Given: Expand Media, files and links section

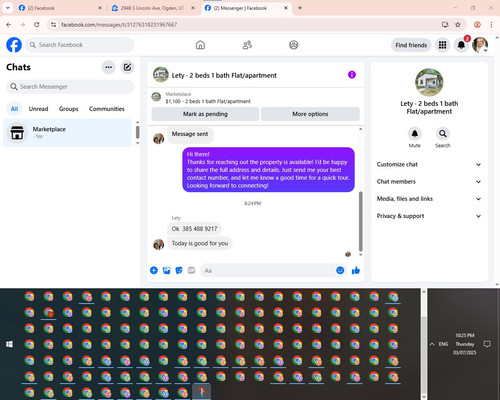Looking at the screenshot, I should tap(429, 199).
